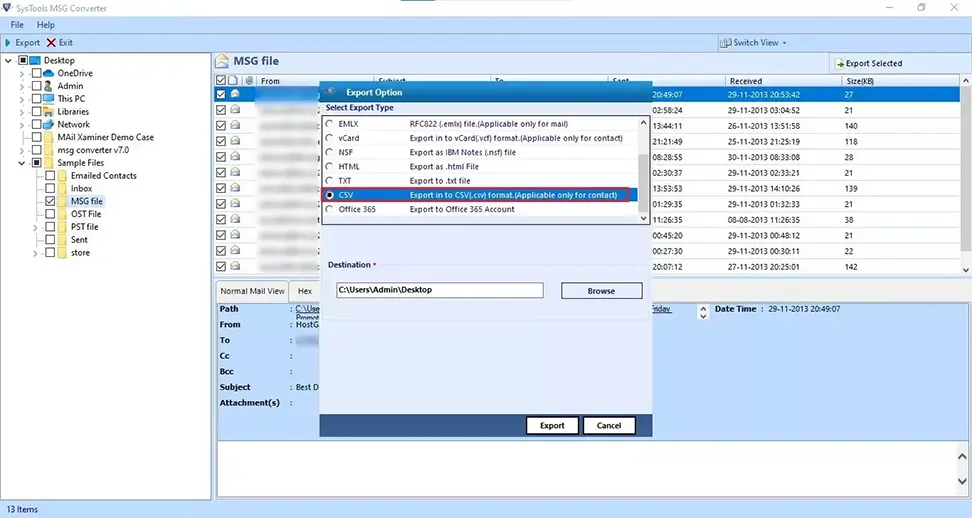Expand the Libraries tree node
Screen dimensions: 972x518
tap(22, 112)
